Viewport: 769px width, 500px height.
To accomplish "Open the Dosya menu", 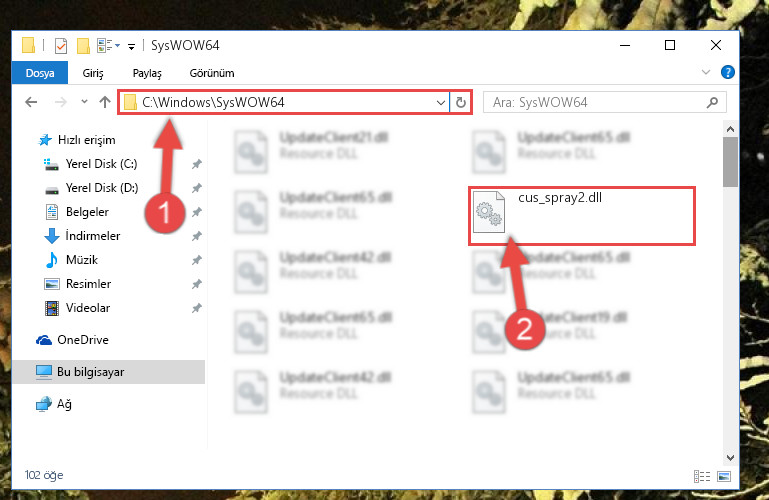I will (x=40, y=73).
